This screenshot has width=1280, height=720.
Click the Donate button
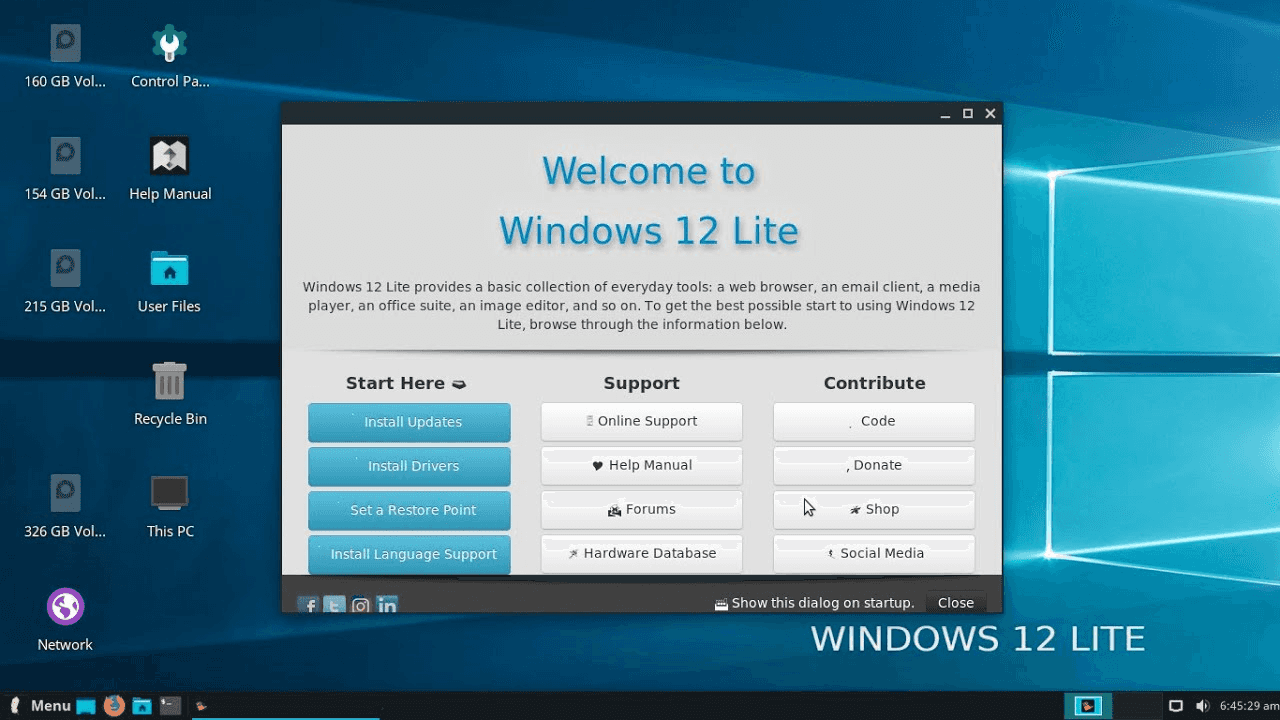point(874,465)
